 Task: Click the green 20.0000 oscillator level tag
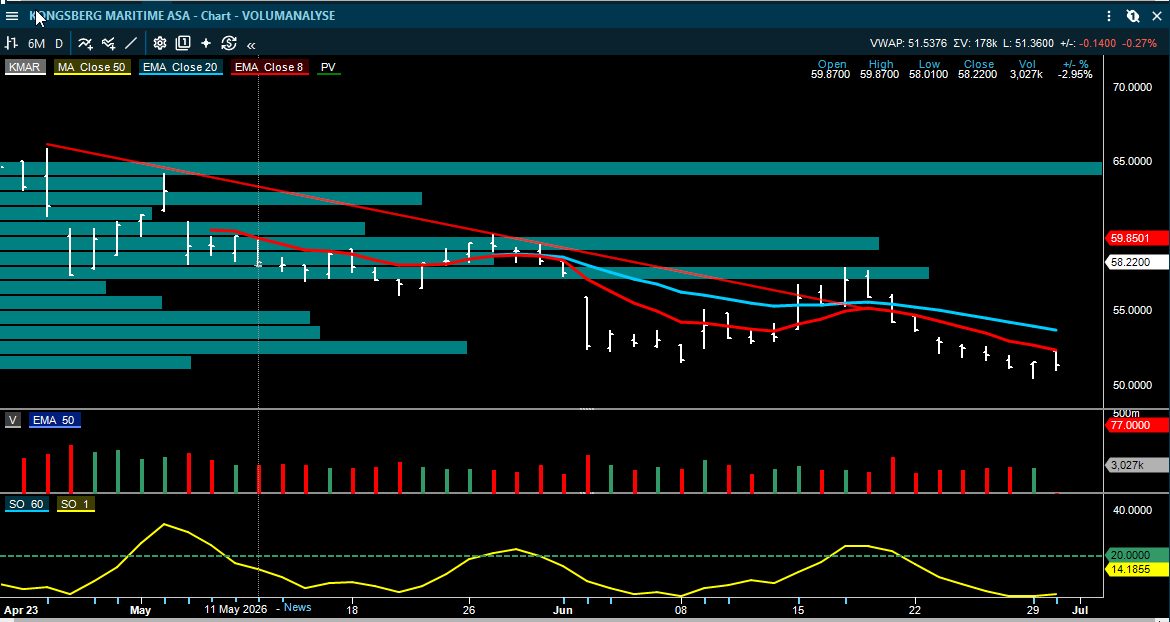[x=1137, y=555]
